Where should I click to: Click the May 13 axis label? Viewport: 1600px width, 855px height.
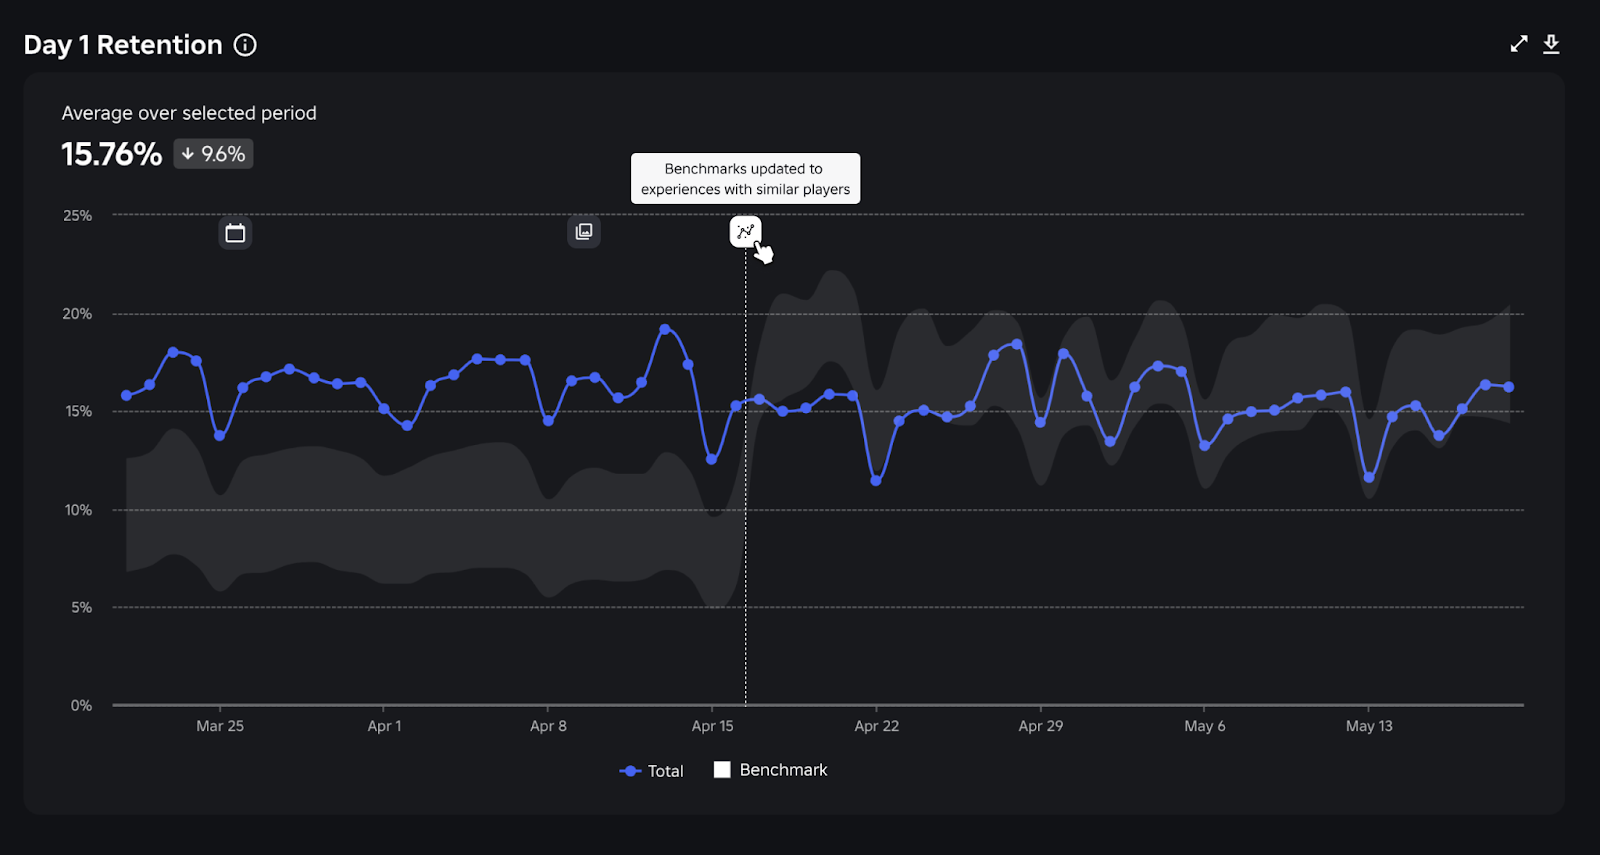pyautogui.click(x=1369, y=726)
